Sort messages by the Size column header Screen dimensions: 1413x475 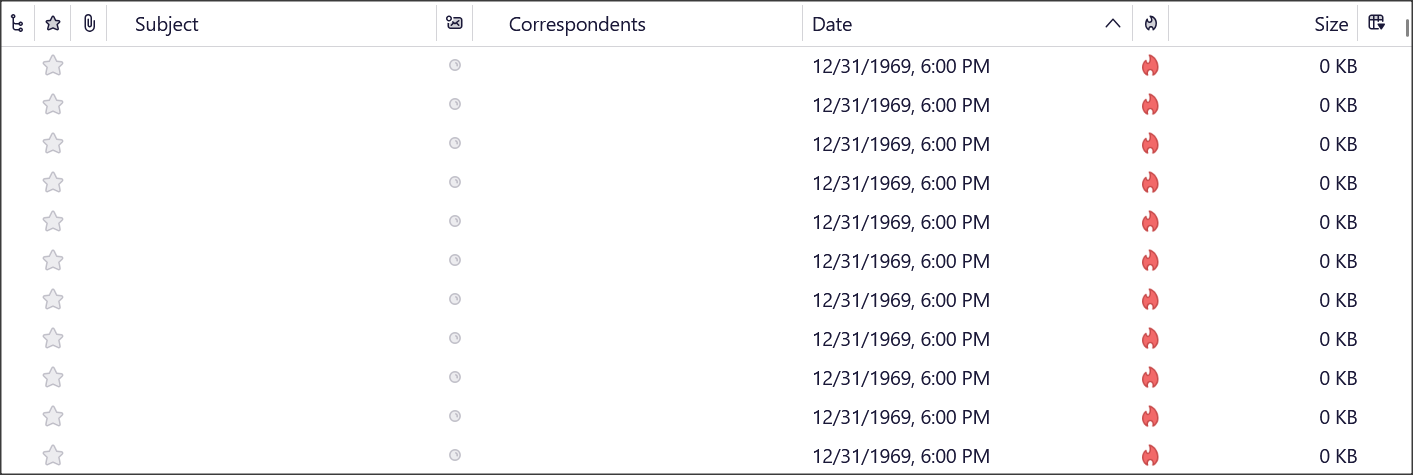(1331, 24)
